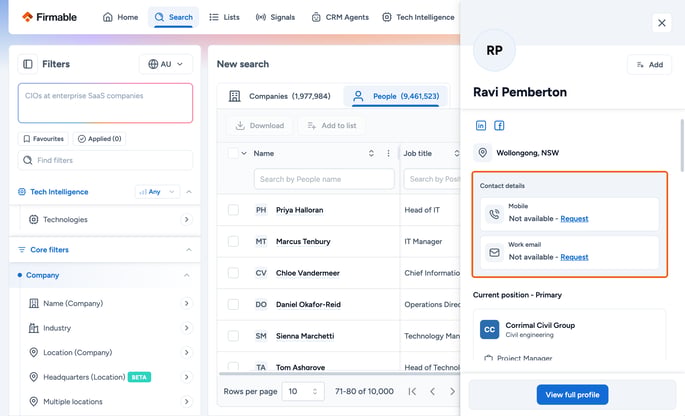Open CRM Agents tab
685x416 pixels.
click(340, 17)
